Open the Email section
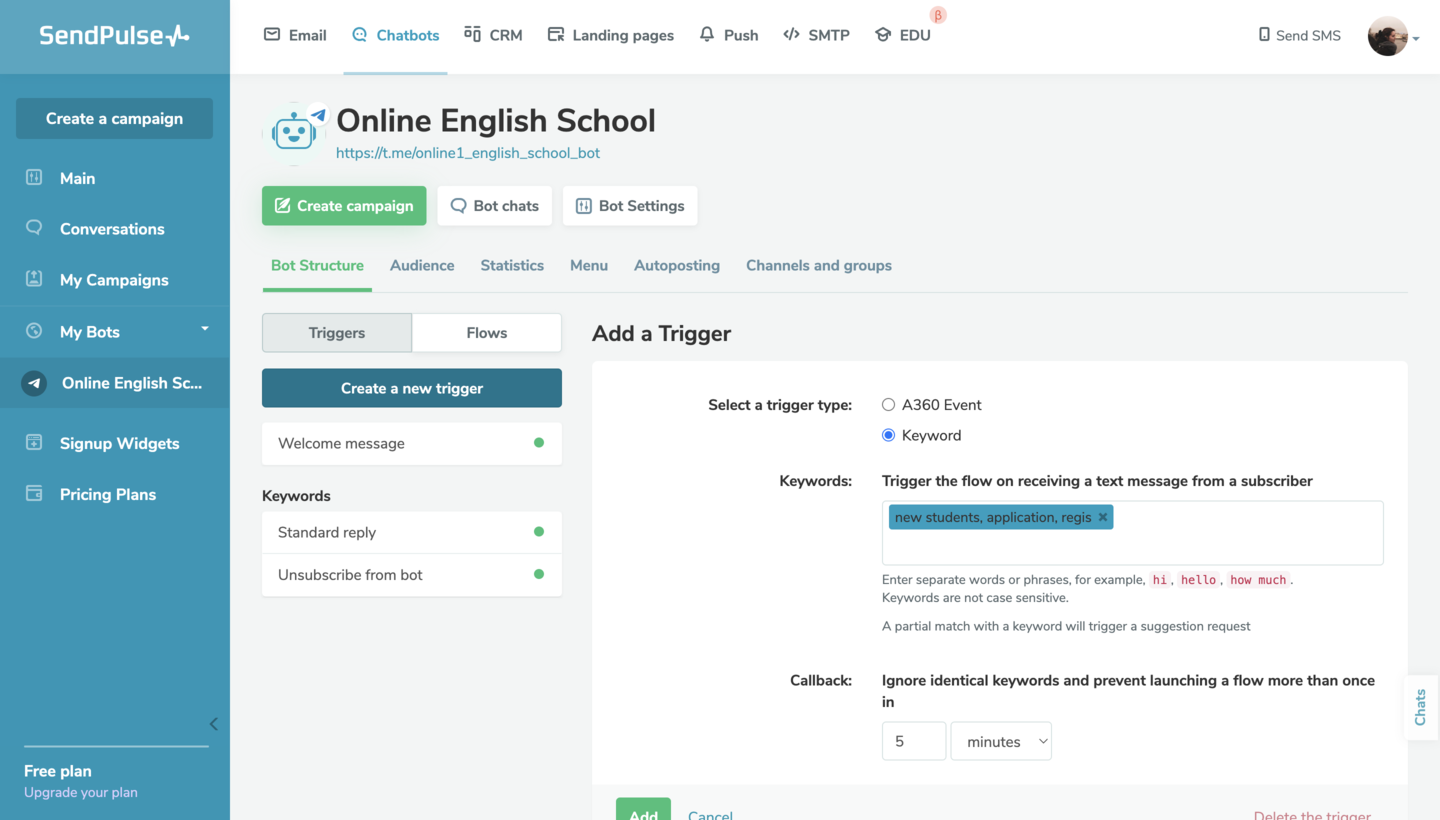 click(x=295, y=35)
